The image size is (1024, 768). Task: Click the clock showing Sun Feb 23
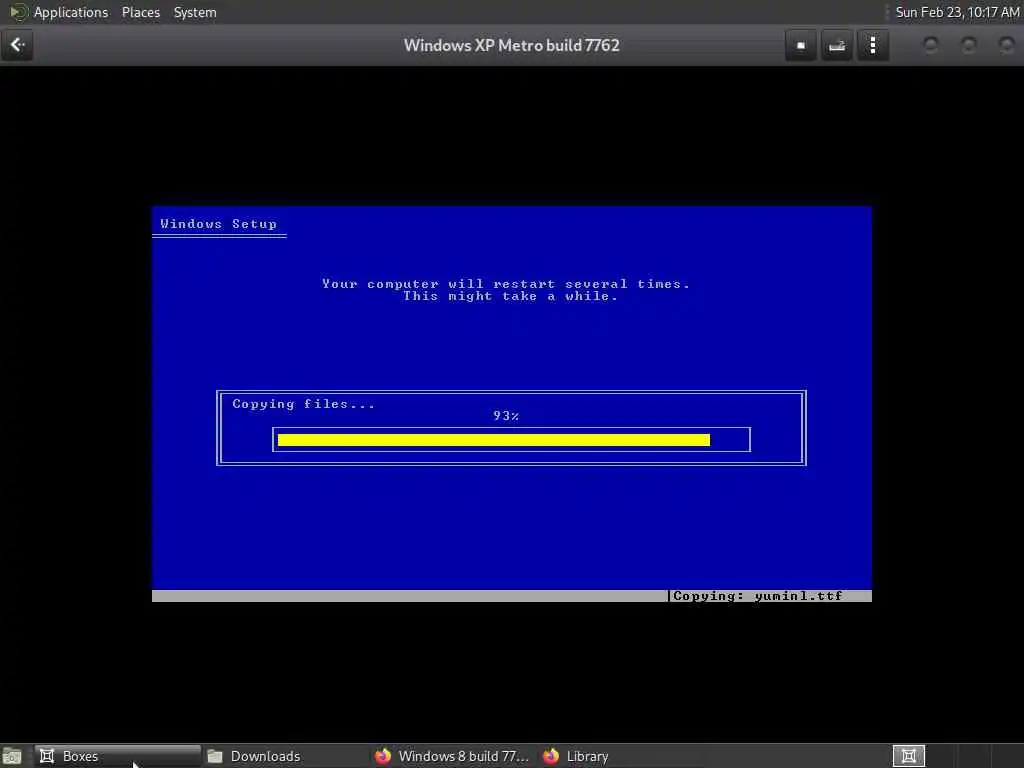point(957,12)
